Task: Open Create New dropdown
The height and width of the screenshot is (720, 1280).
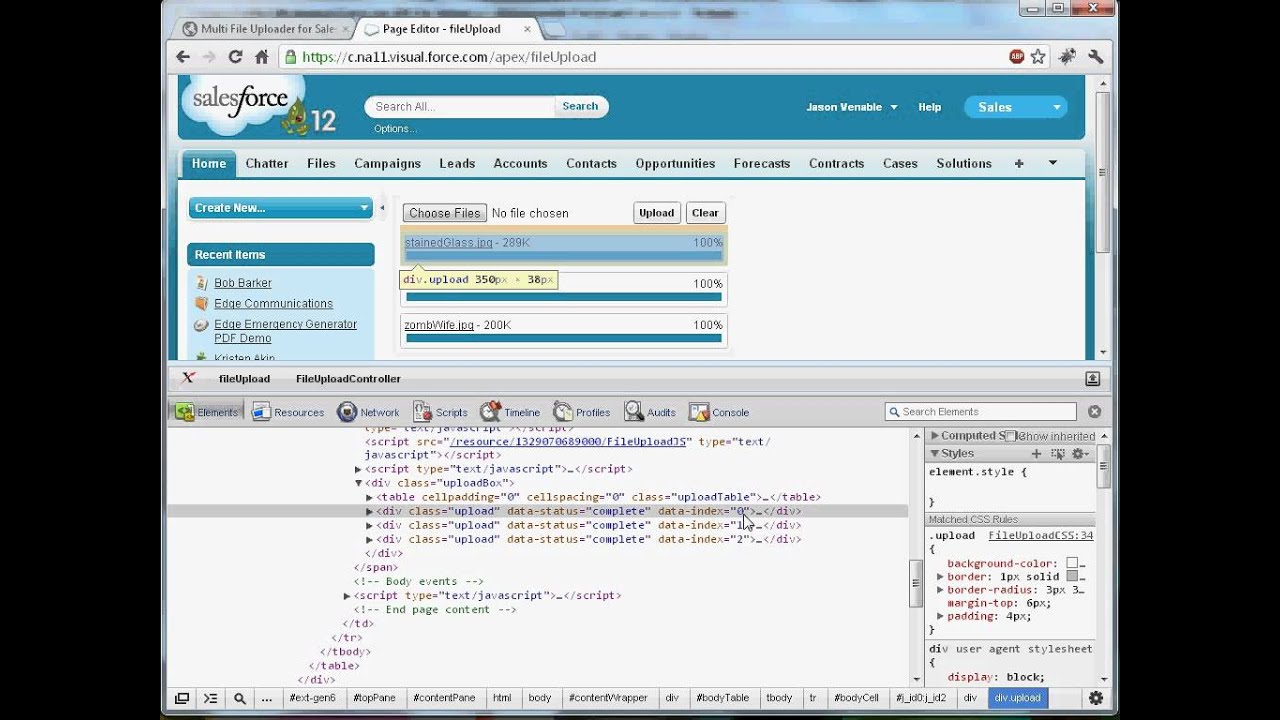Action: pos(281,208)
